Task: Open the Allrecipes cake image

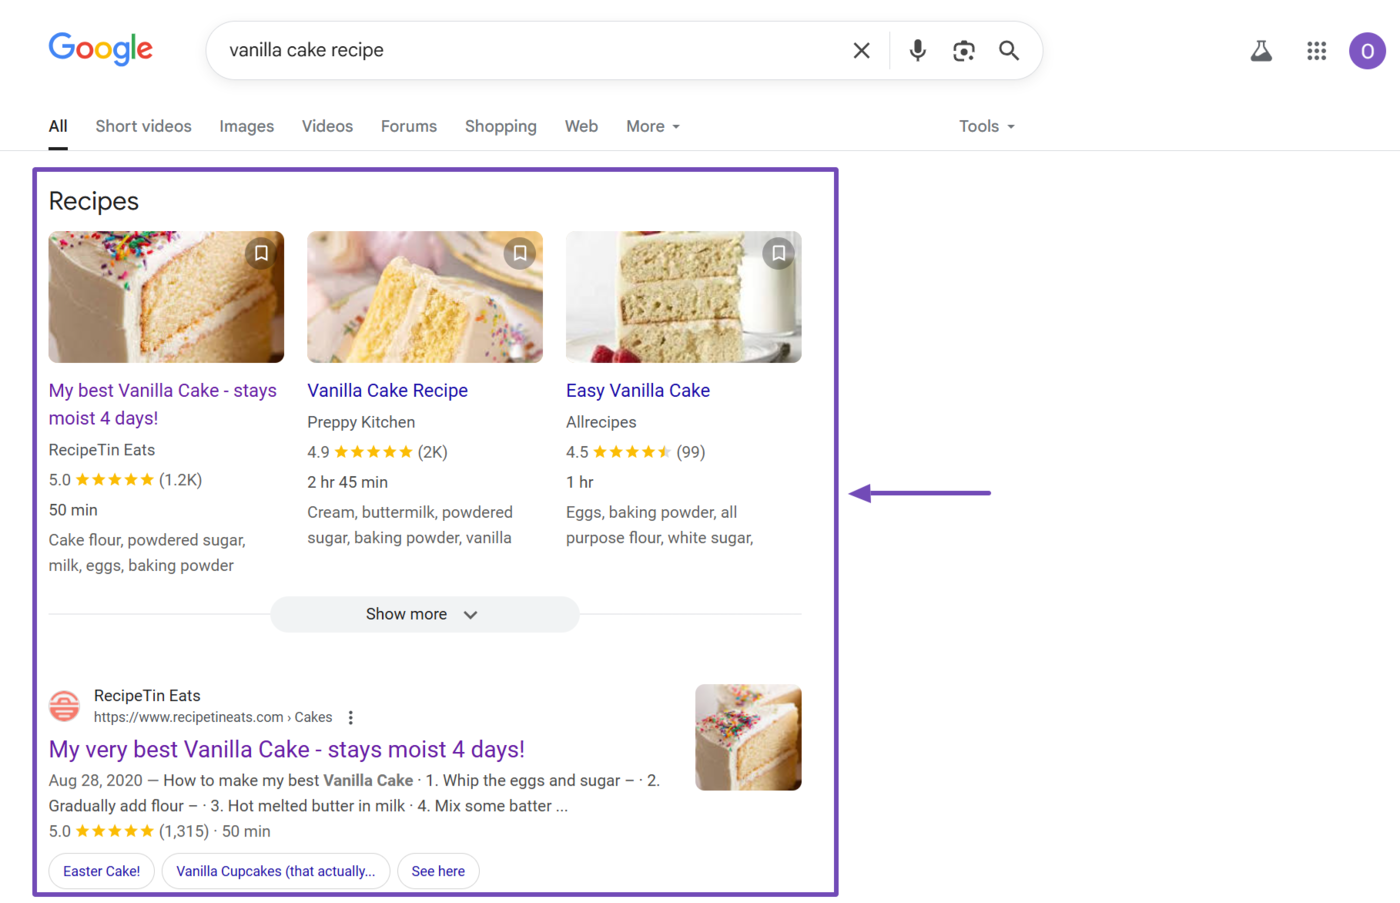Action: 684,297
